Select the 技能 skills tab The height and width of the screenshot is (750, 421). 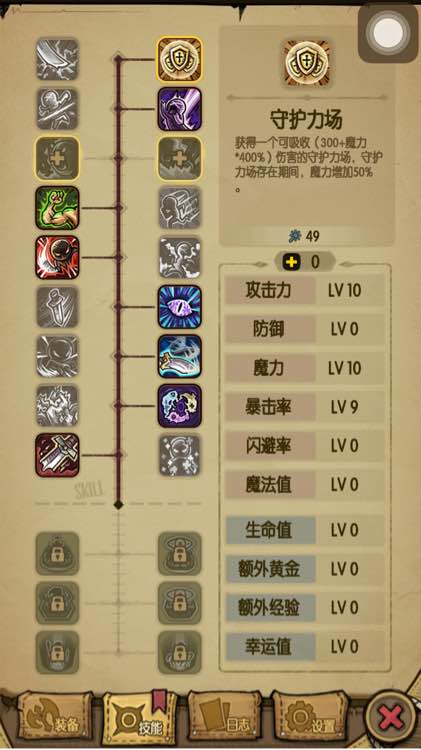tap(139, 719)
